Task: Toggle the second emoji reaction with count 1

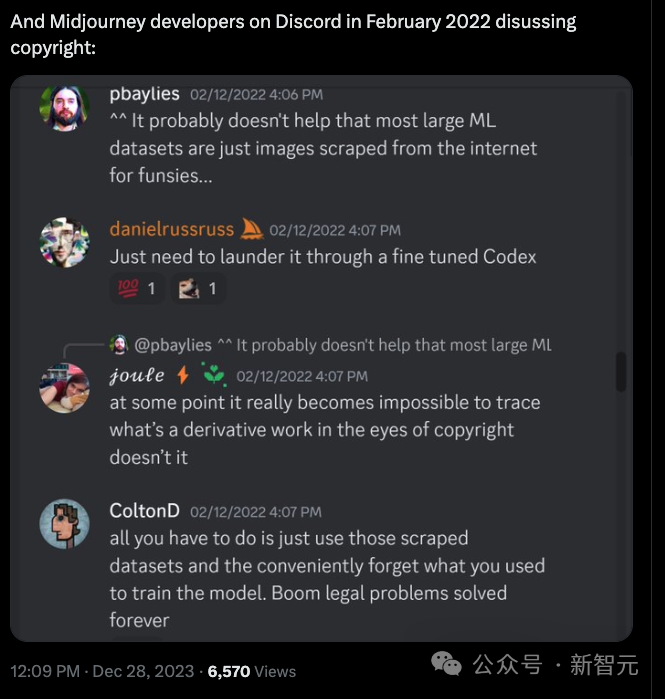Action: tap(197, 290)
